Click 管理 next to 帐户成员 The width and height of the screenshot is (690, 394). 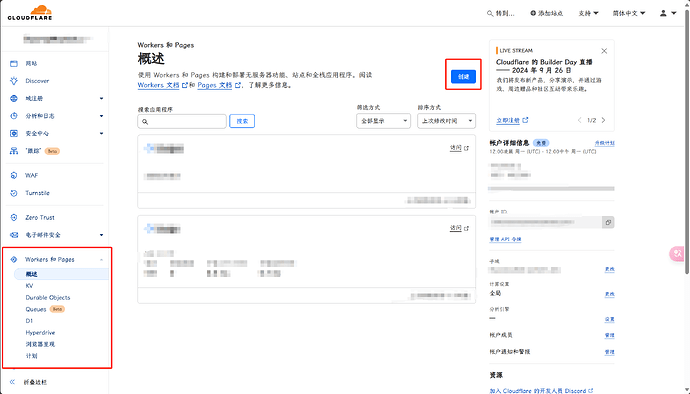[x=609, y=335]
